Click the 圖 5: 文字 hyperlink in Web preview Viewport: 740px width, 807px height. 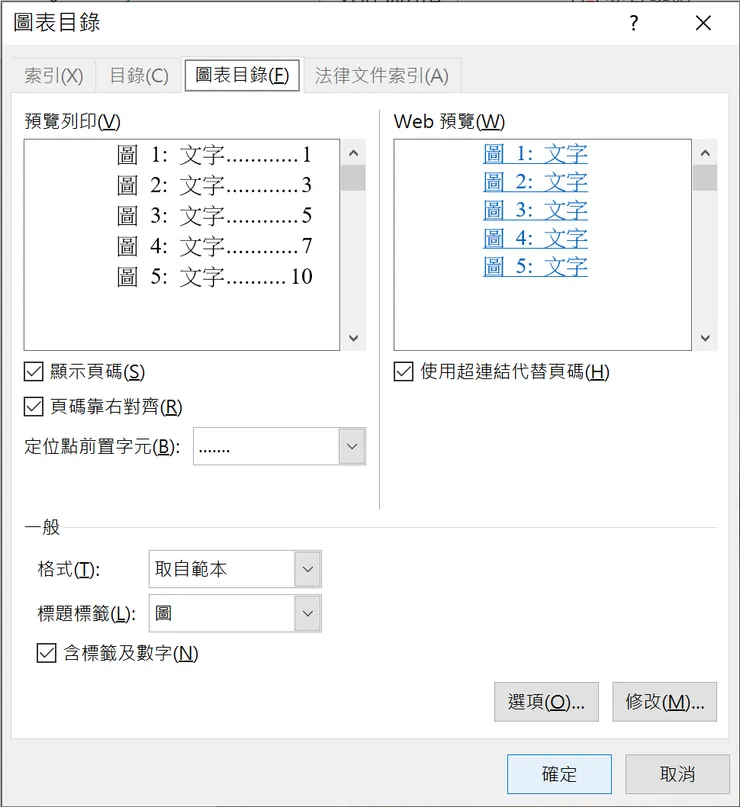(x=535, y=266)
